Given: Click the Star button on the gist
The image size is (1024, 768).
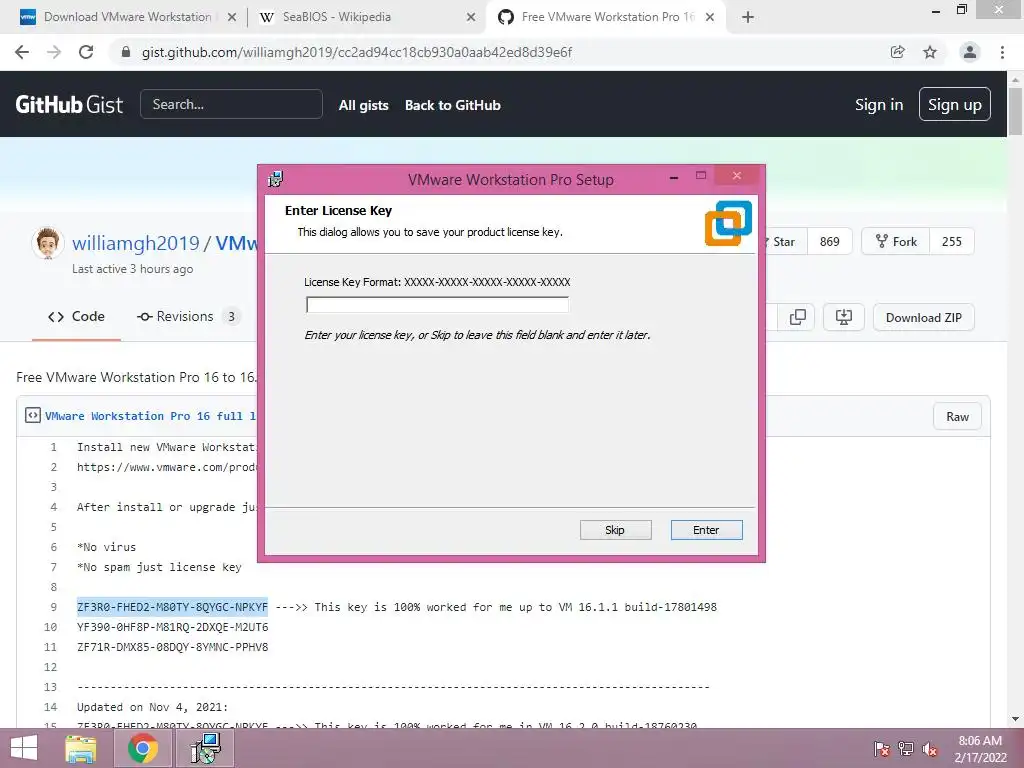Looking at the screenshot, I should pyautogui.click(x=786, y=242).
